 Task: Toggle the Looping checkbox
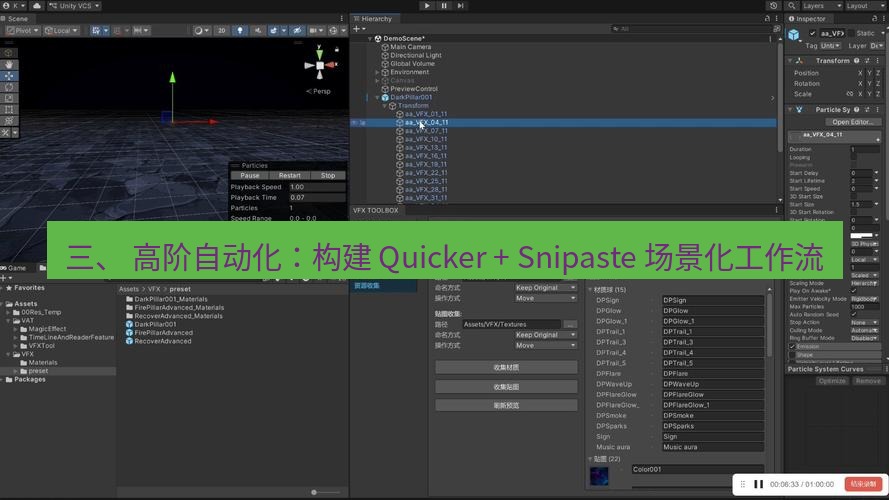pos(854,158)
